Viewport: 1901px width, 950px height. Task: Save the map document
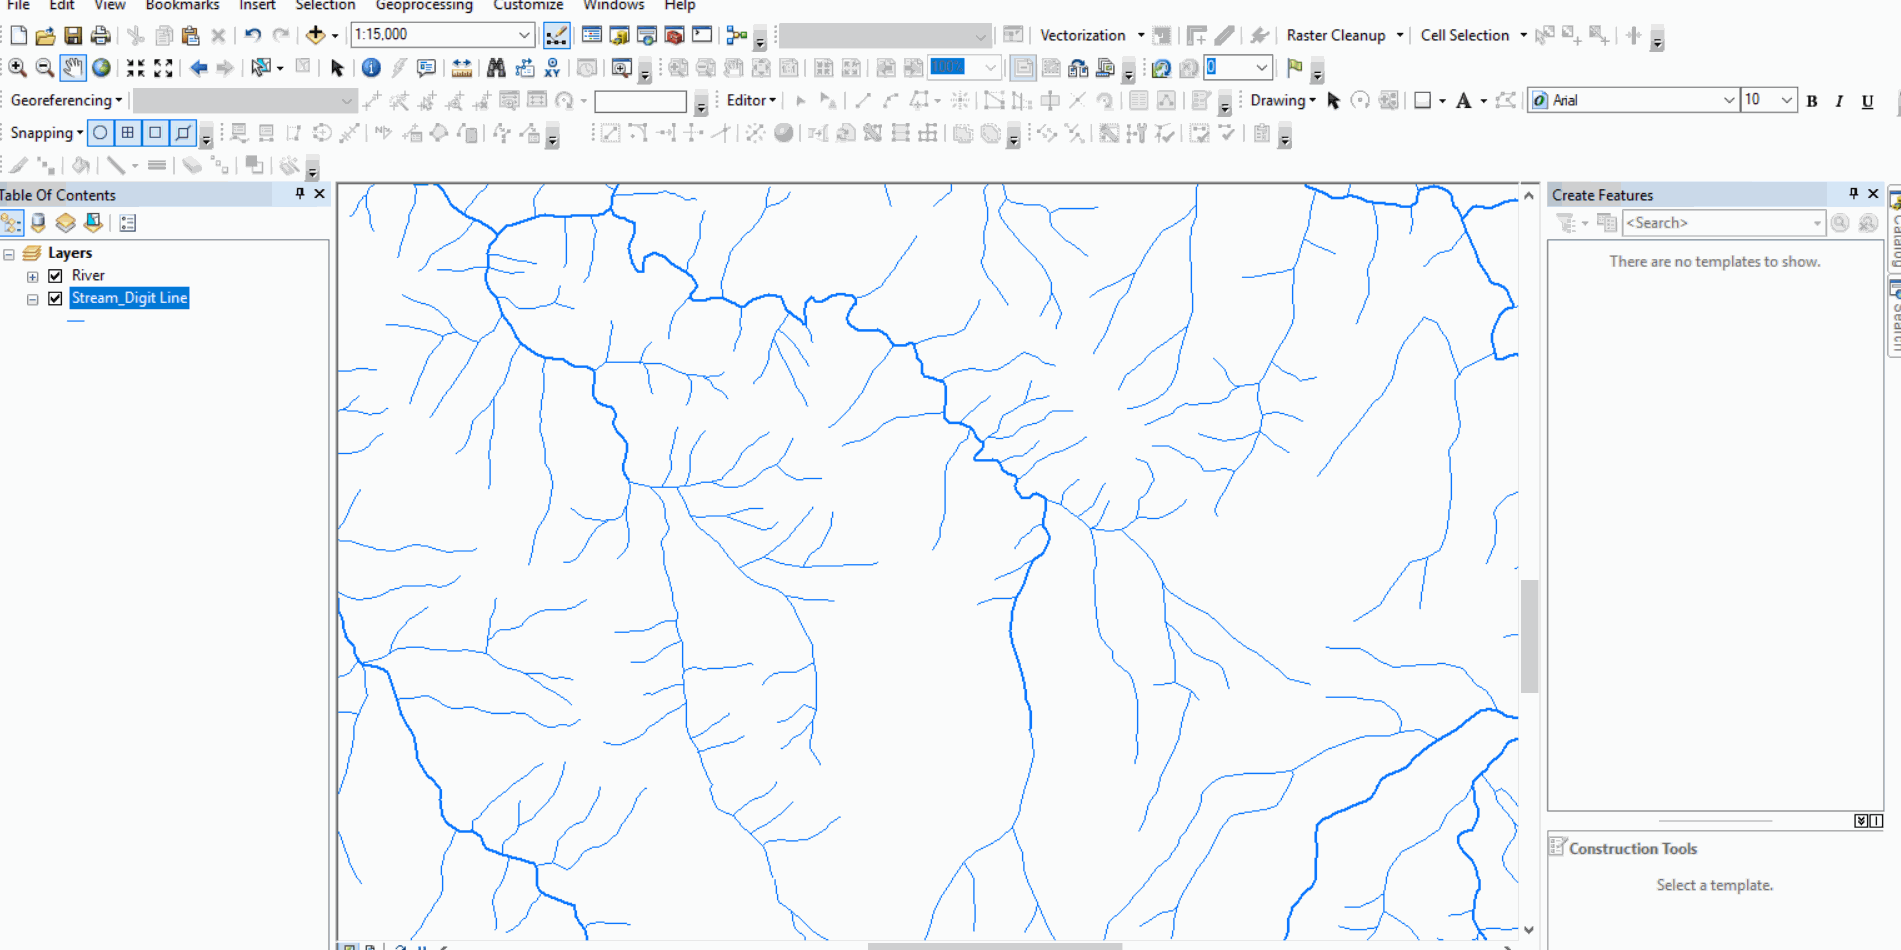[x=74, y=35]
